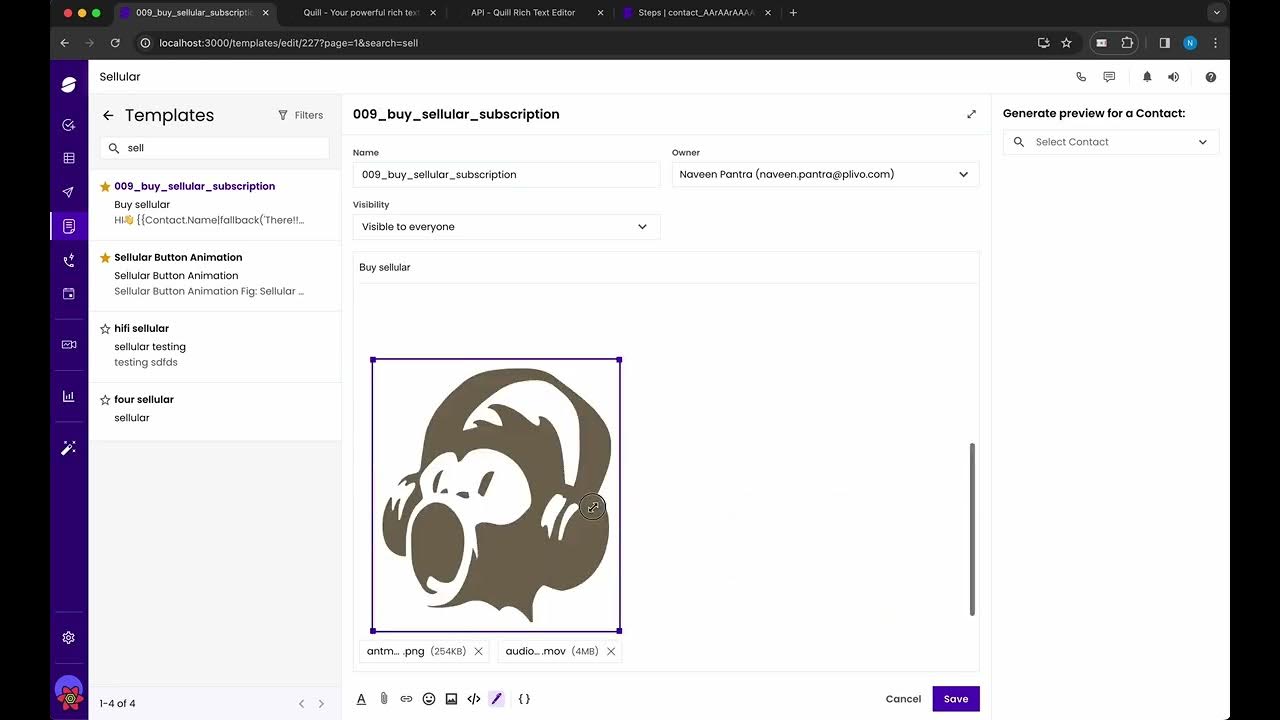Open the calendar icon in sidebar
The width and height of the screenshot is (1280, 720).
tap(69, 294)
